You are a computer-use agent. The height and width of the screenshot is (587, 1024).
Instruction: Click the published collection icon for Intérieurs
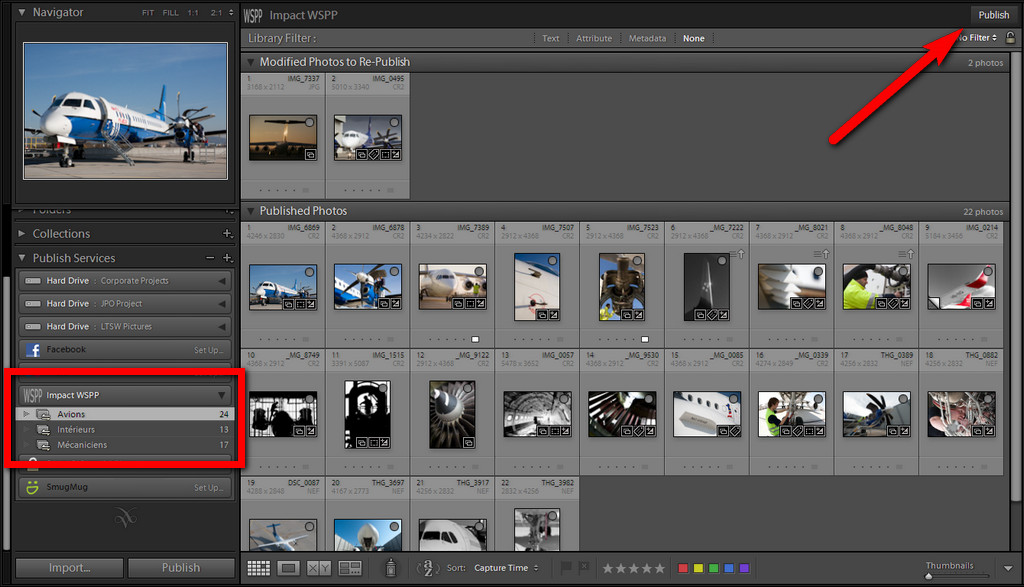pos(44,430)
